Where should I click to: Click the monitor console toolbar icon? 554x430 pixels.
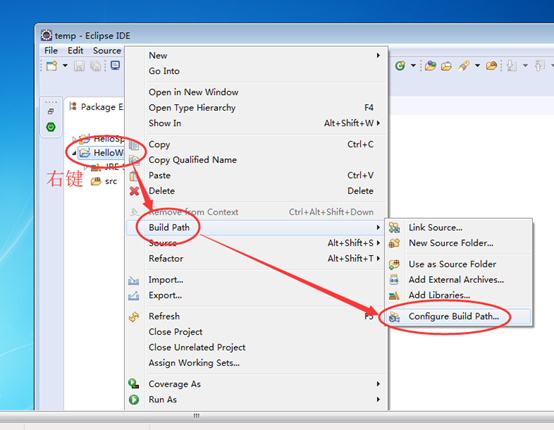click(115, 65)
